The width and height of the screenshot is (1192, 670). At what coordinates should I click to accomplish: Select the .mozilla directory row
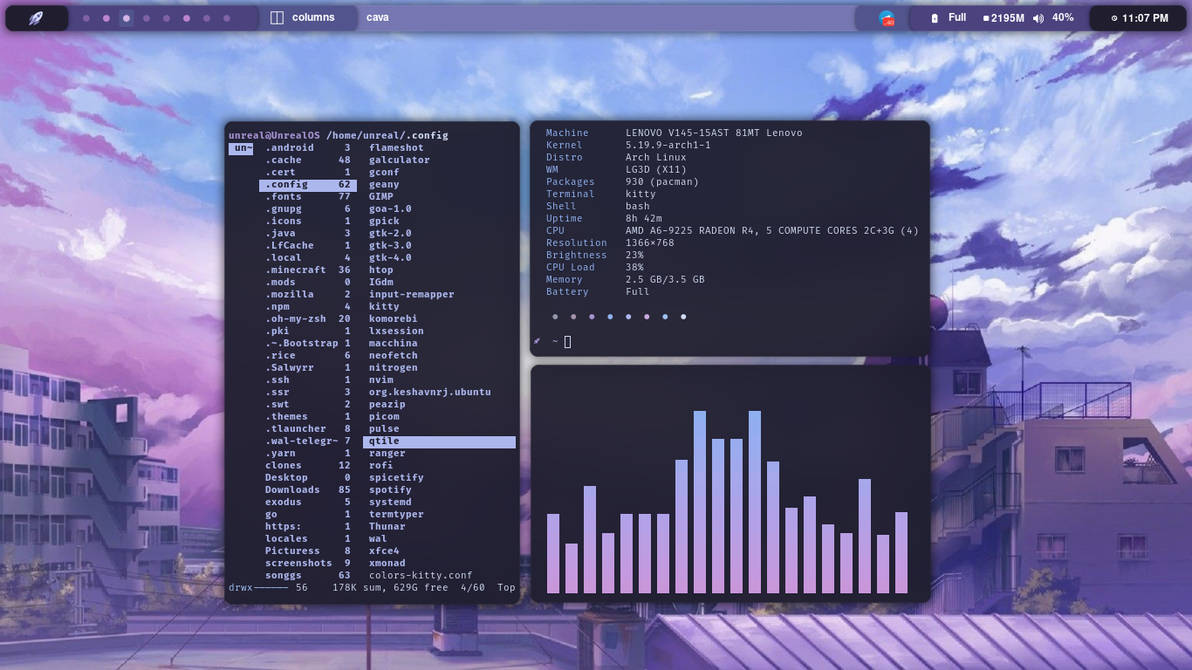pos(308,294)
